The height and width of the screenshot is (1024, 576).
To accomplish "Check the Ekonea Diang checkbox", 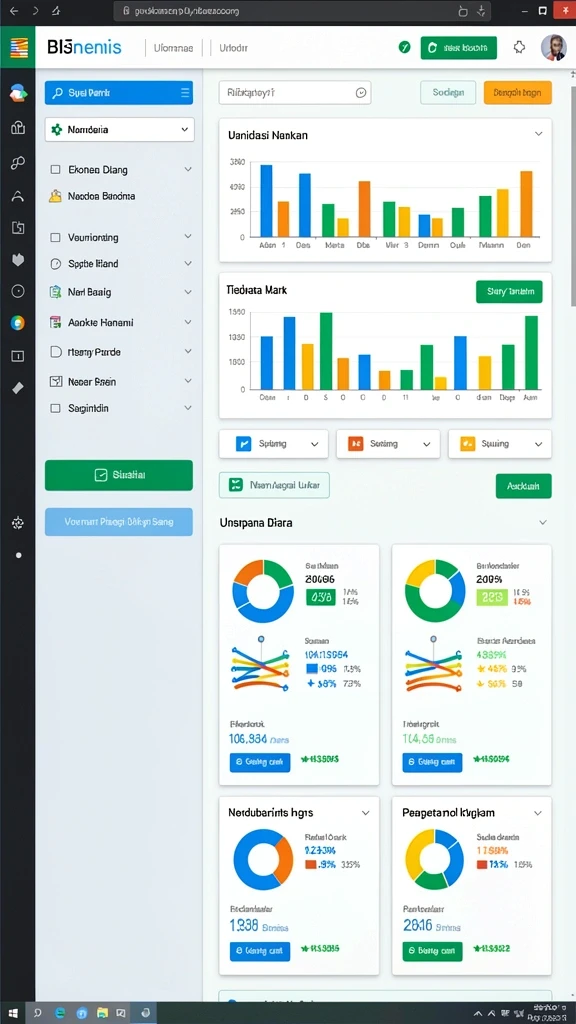I will tap(56, 170).
